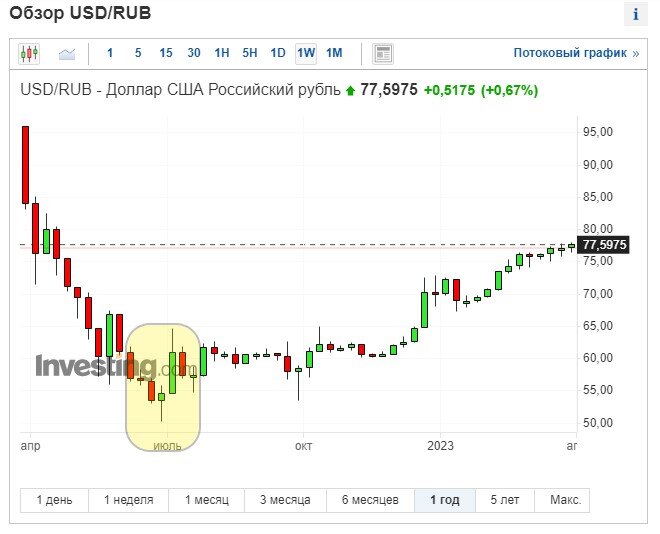Click the 50,00 axis label
The height and width of the screenshot is (534, 660).
[x=597, y=422]
